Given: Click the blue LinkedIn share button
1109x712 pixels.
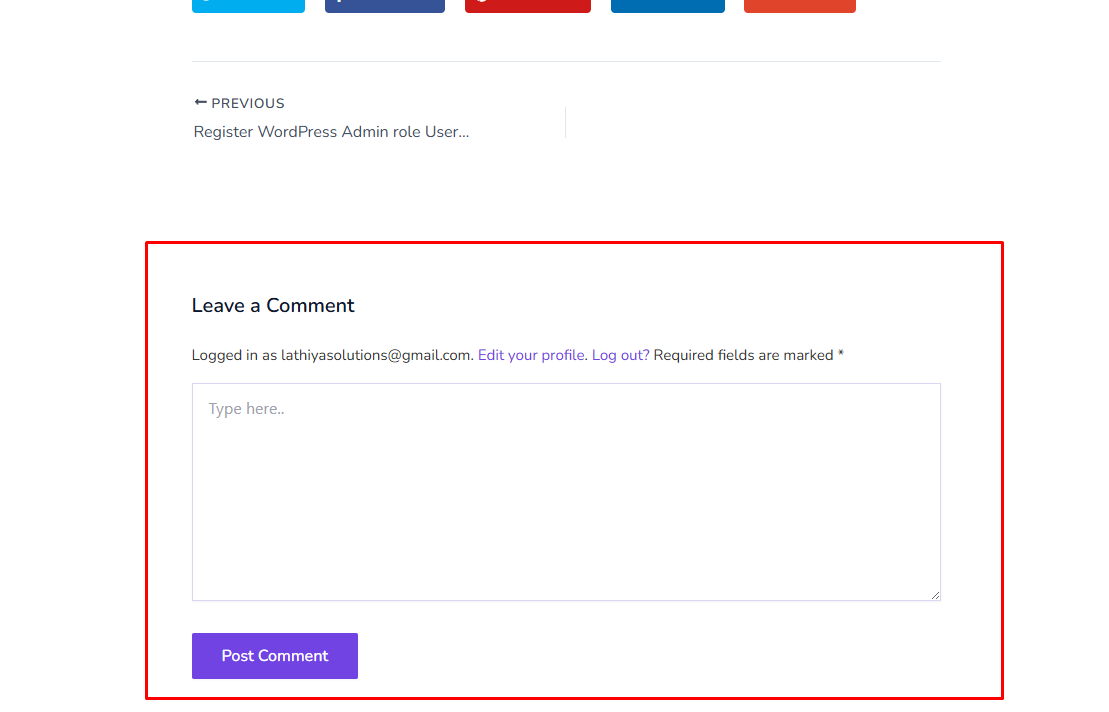Looking at the screenshot, I should pyautogui.click(x=668, y=5).
